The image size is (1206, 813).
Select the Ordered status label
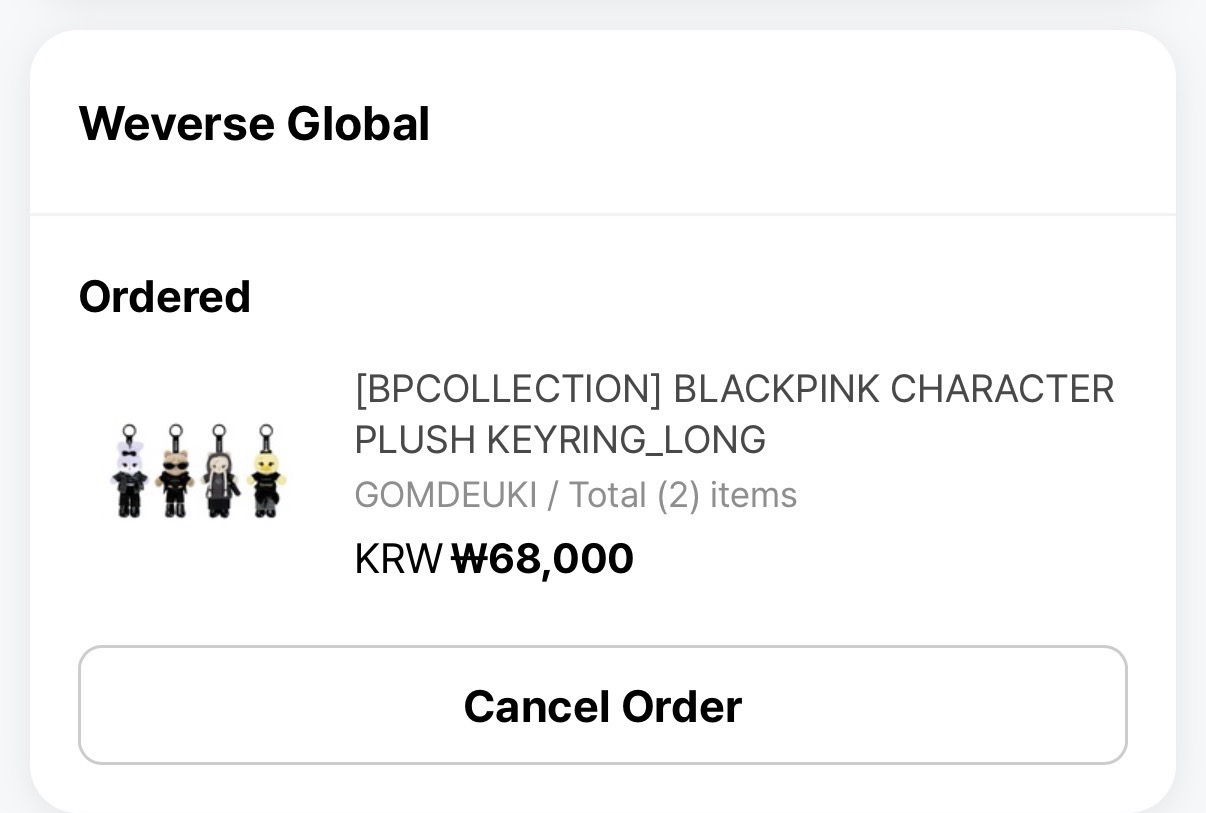point(164,297)
